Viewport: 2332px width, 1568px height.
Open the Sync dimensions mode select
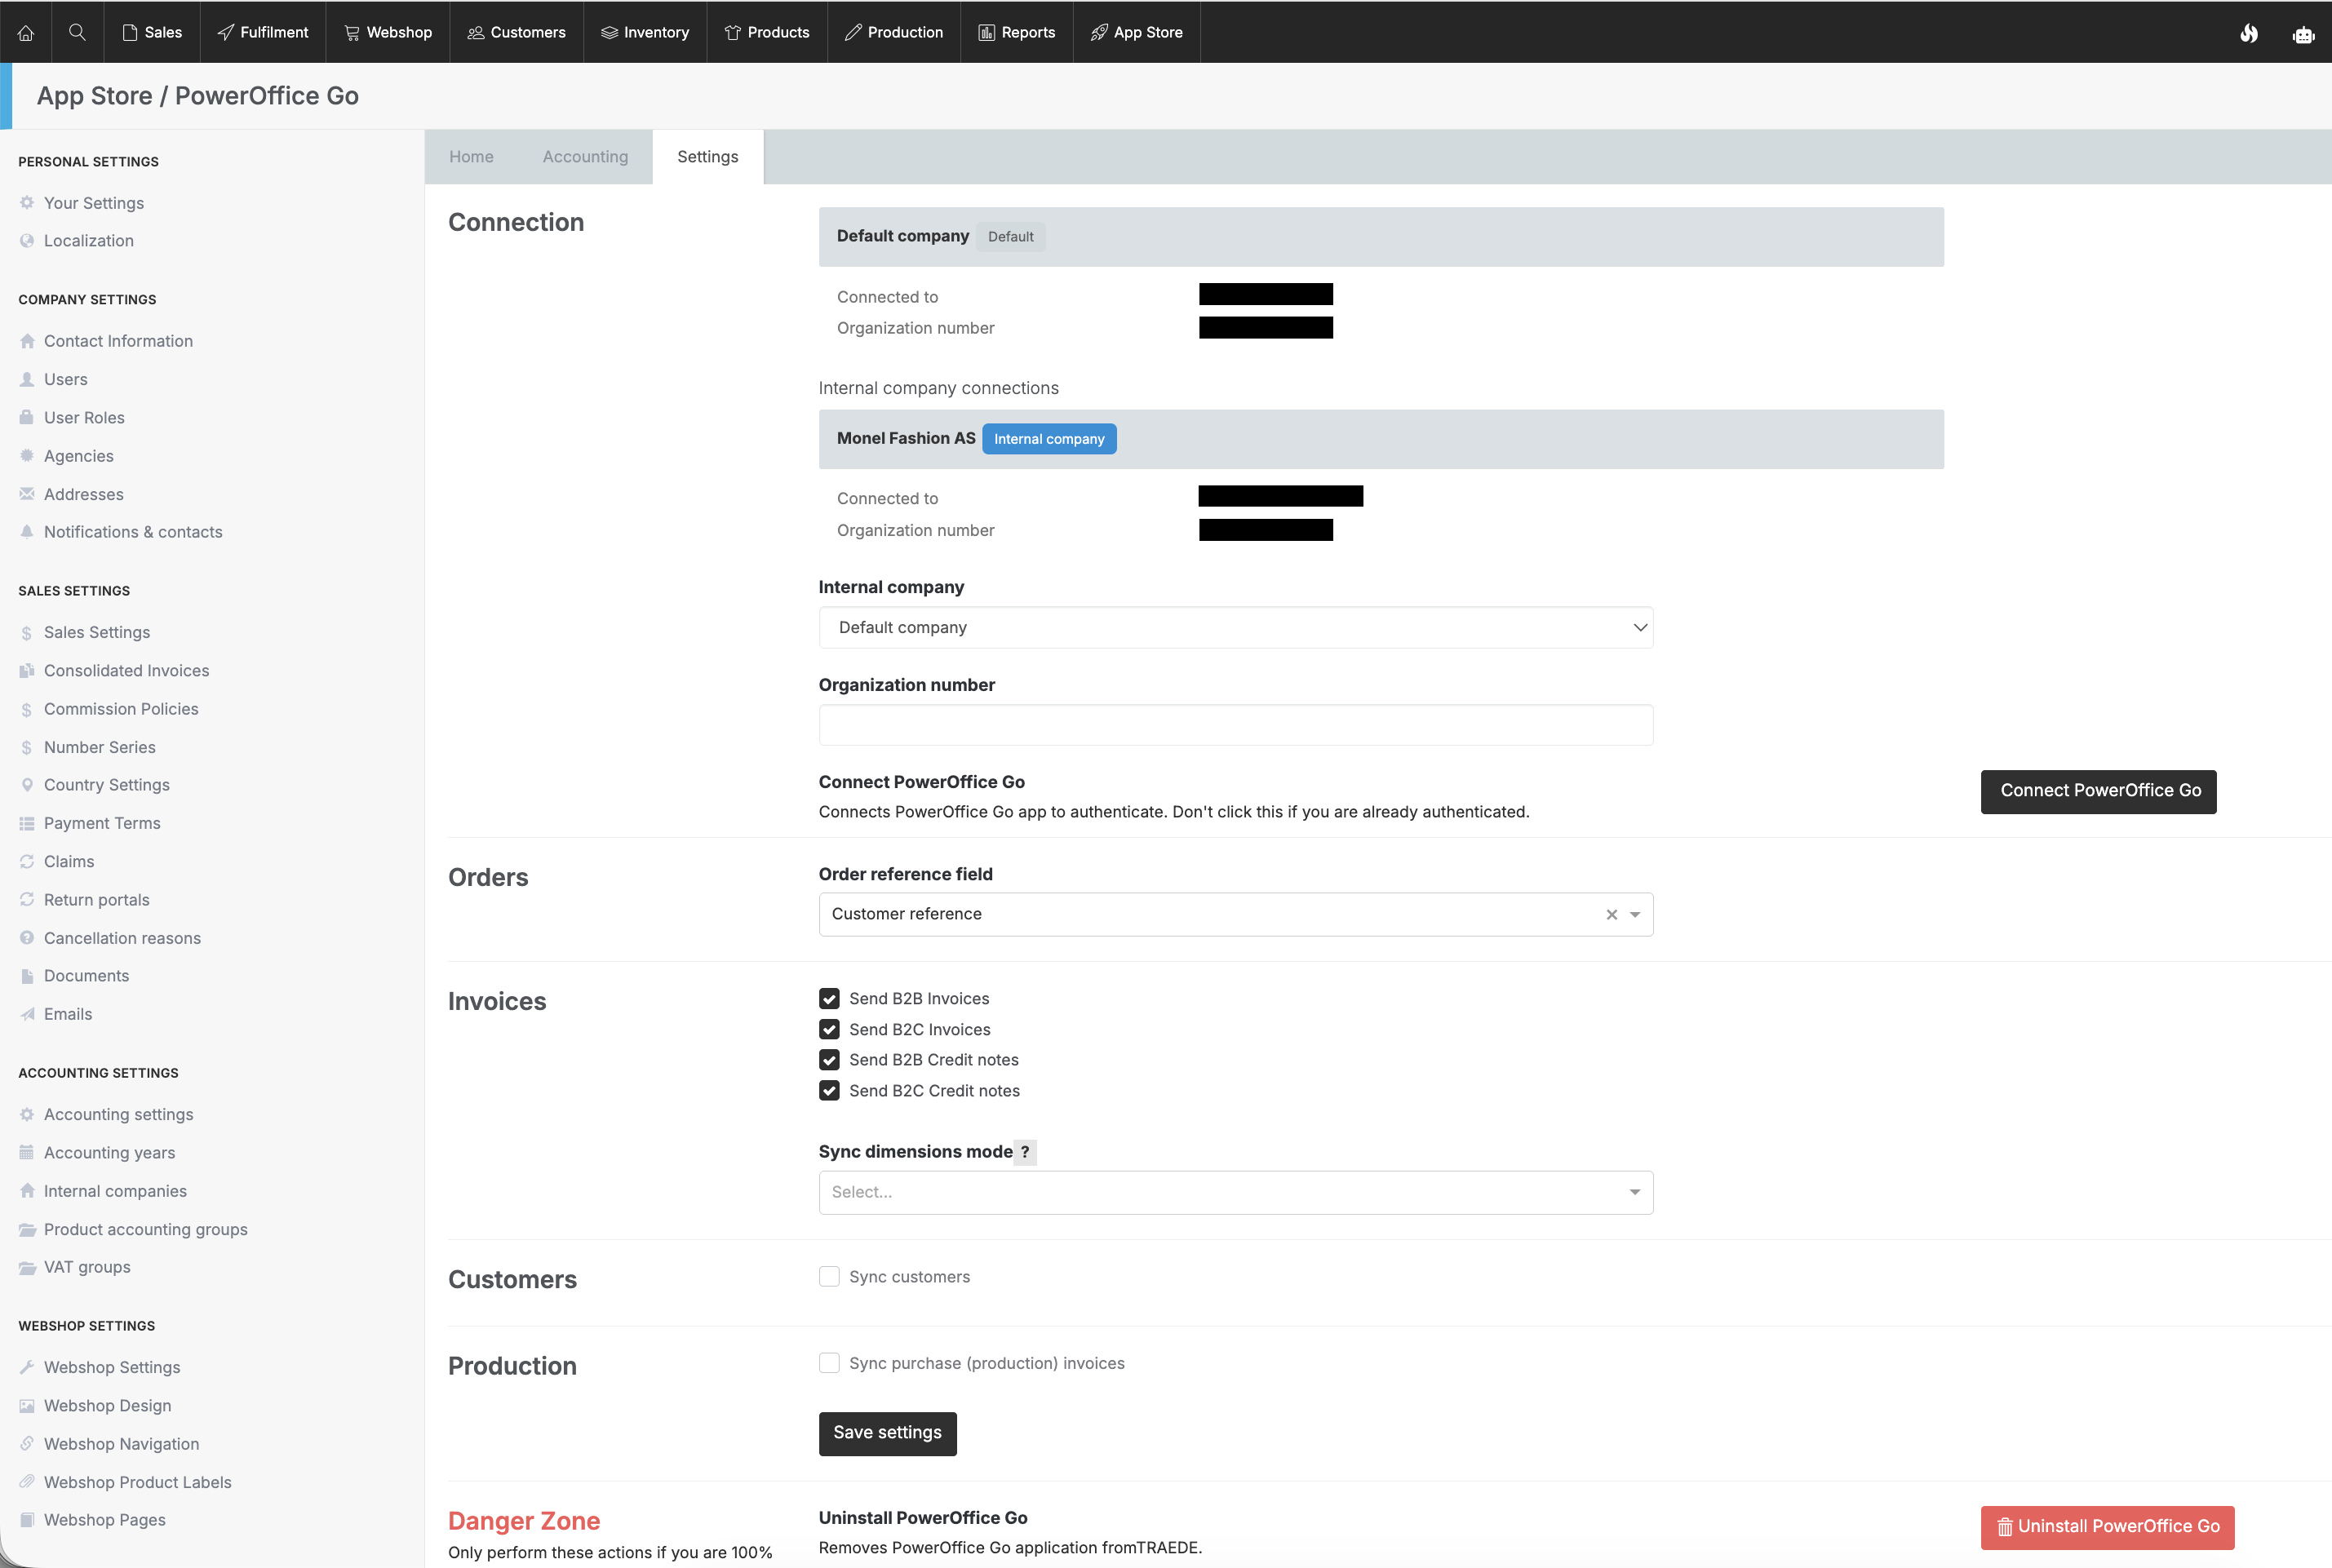coord(1236,1193)
